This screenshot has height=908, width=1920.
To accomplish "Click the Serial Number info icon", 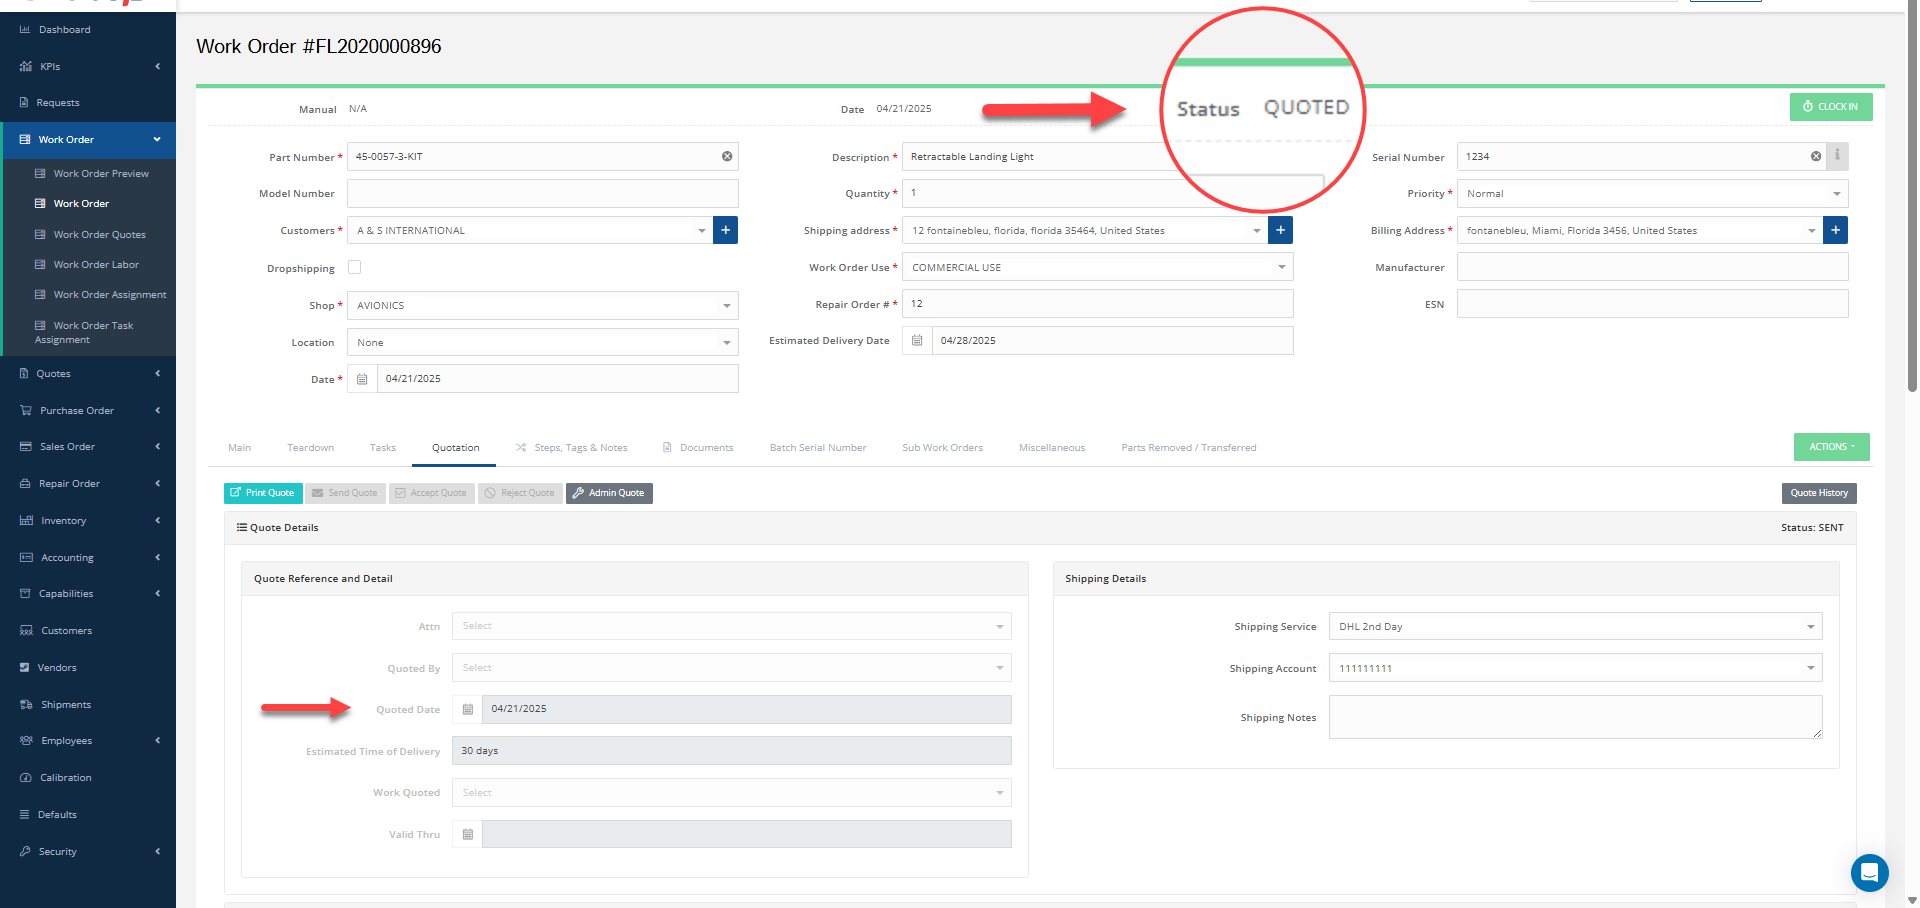I will [x=1837, y=156].
